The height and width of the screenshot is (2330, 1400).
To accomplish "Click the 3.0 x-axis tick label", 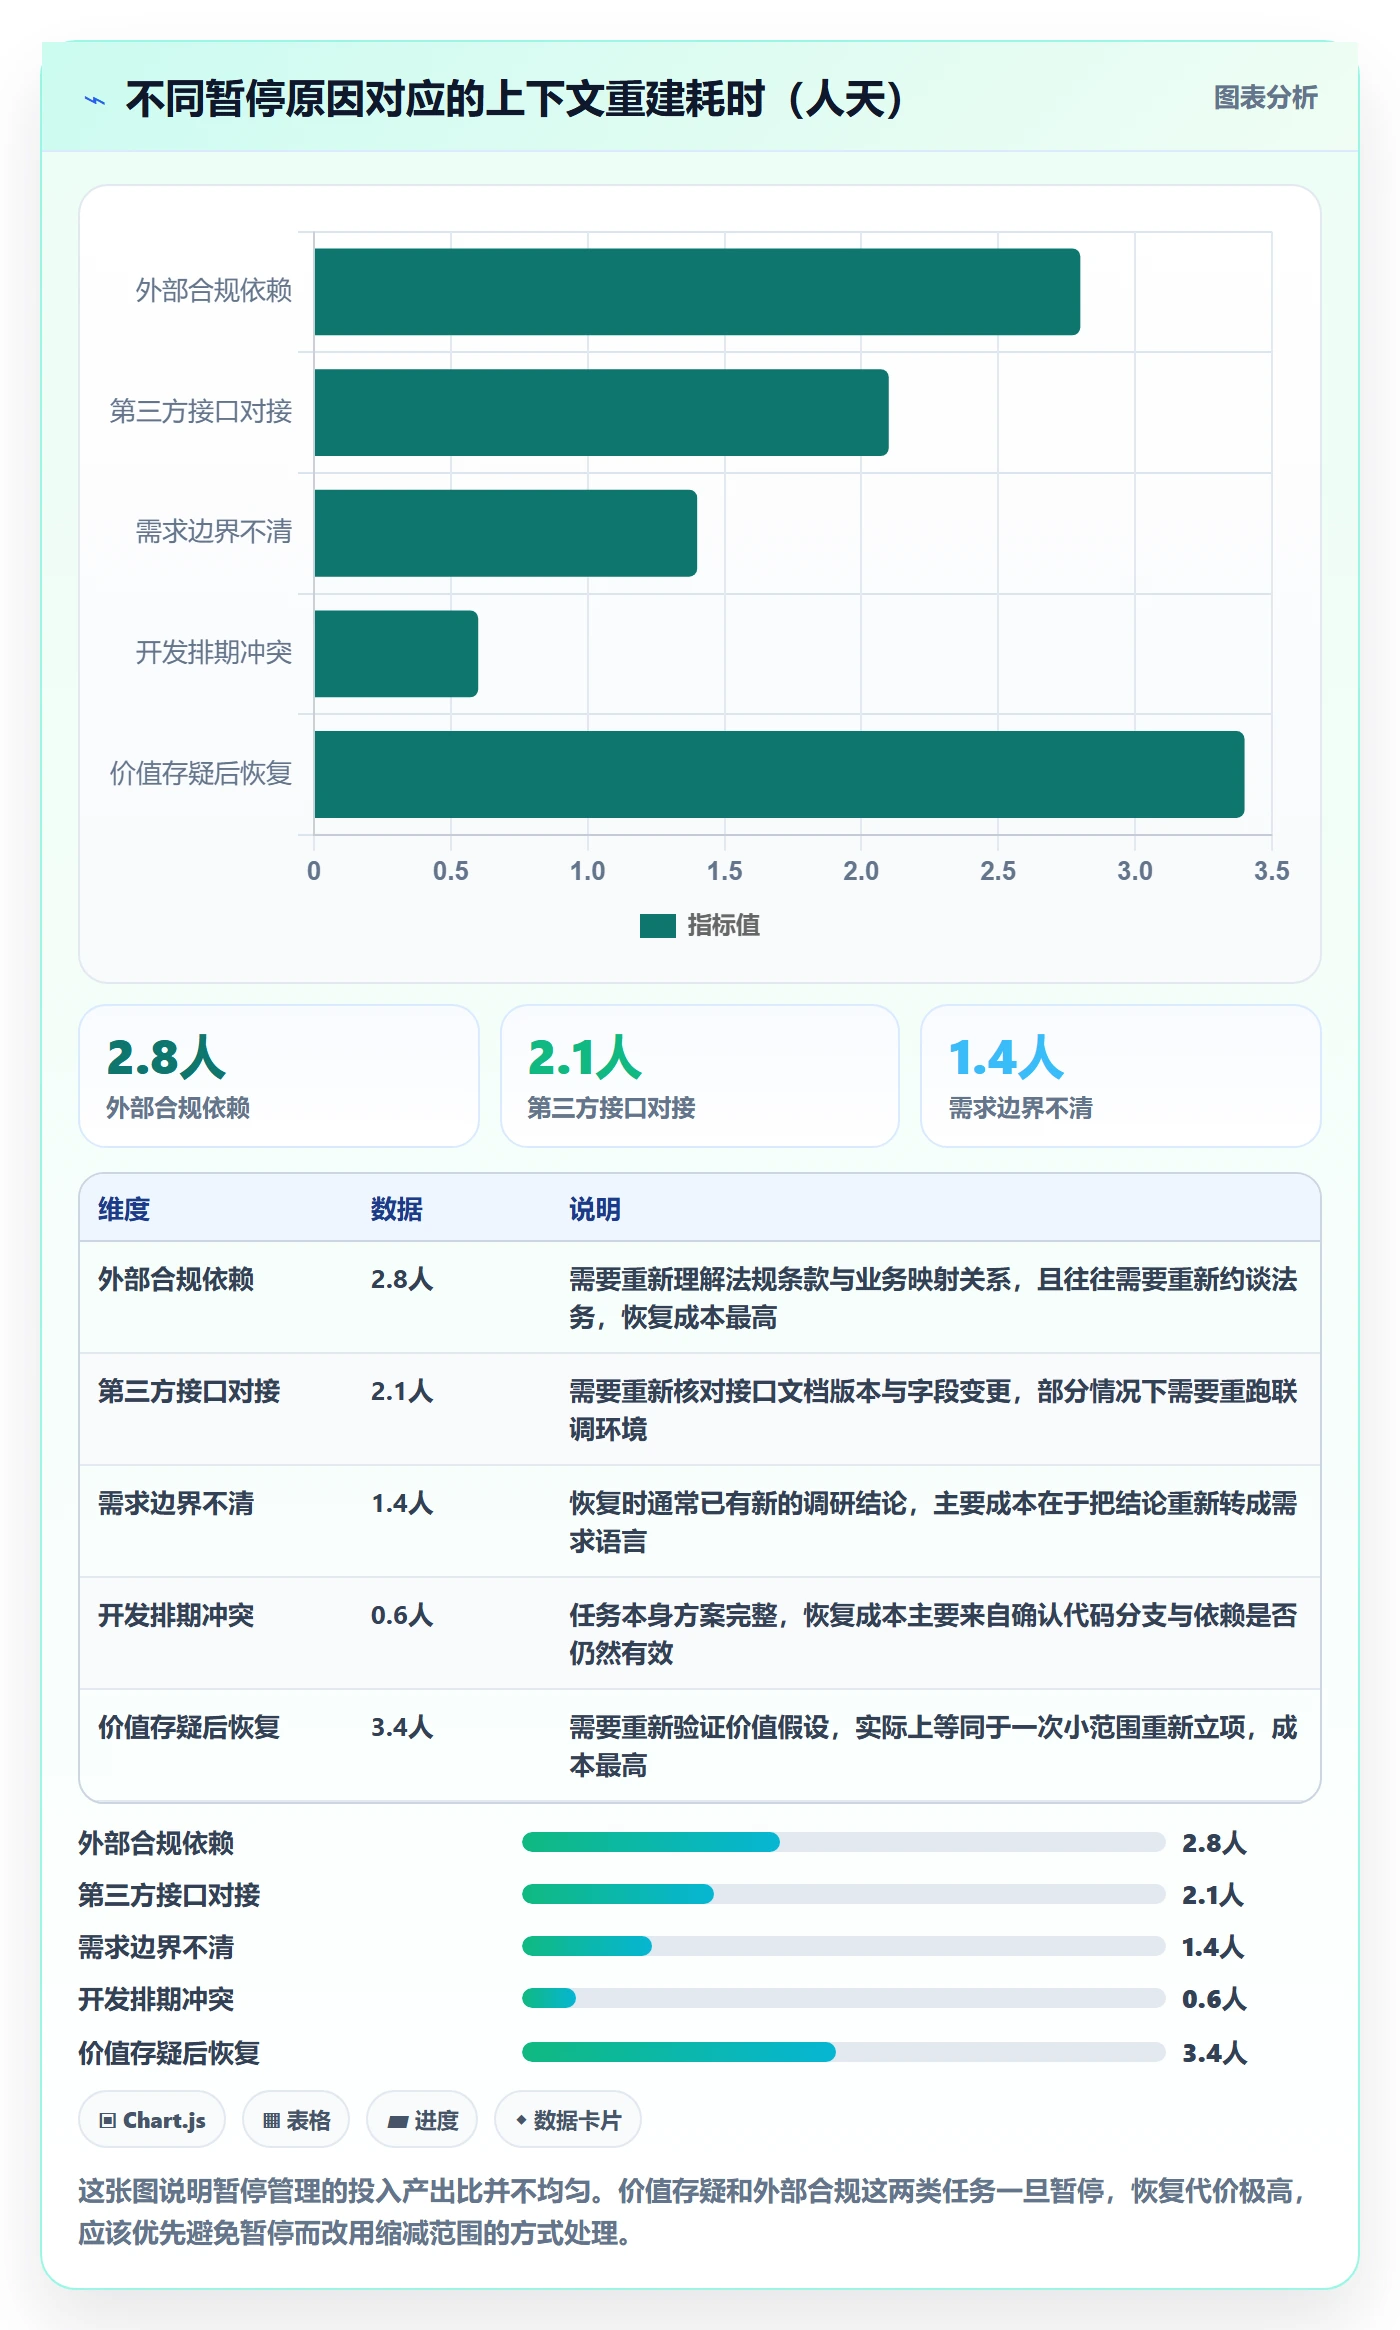I will [x=1135, y=871].
